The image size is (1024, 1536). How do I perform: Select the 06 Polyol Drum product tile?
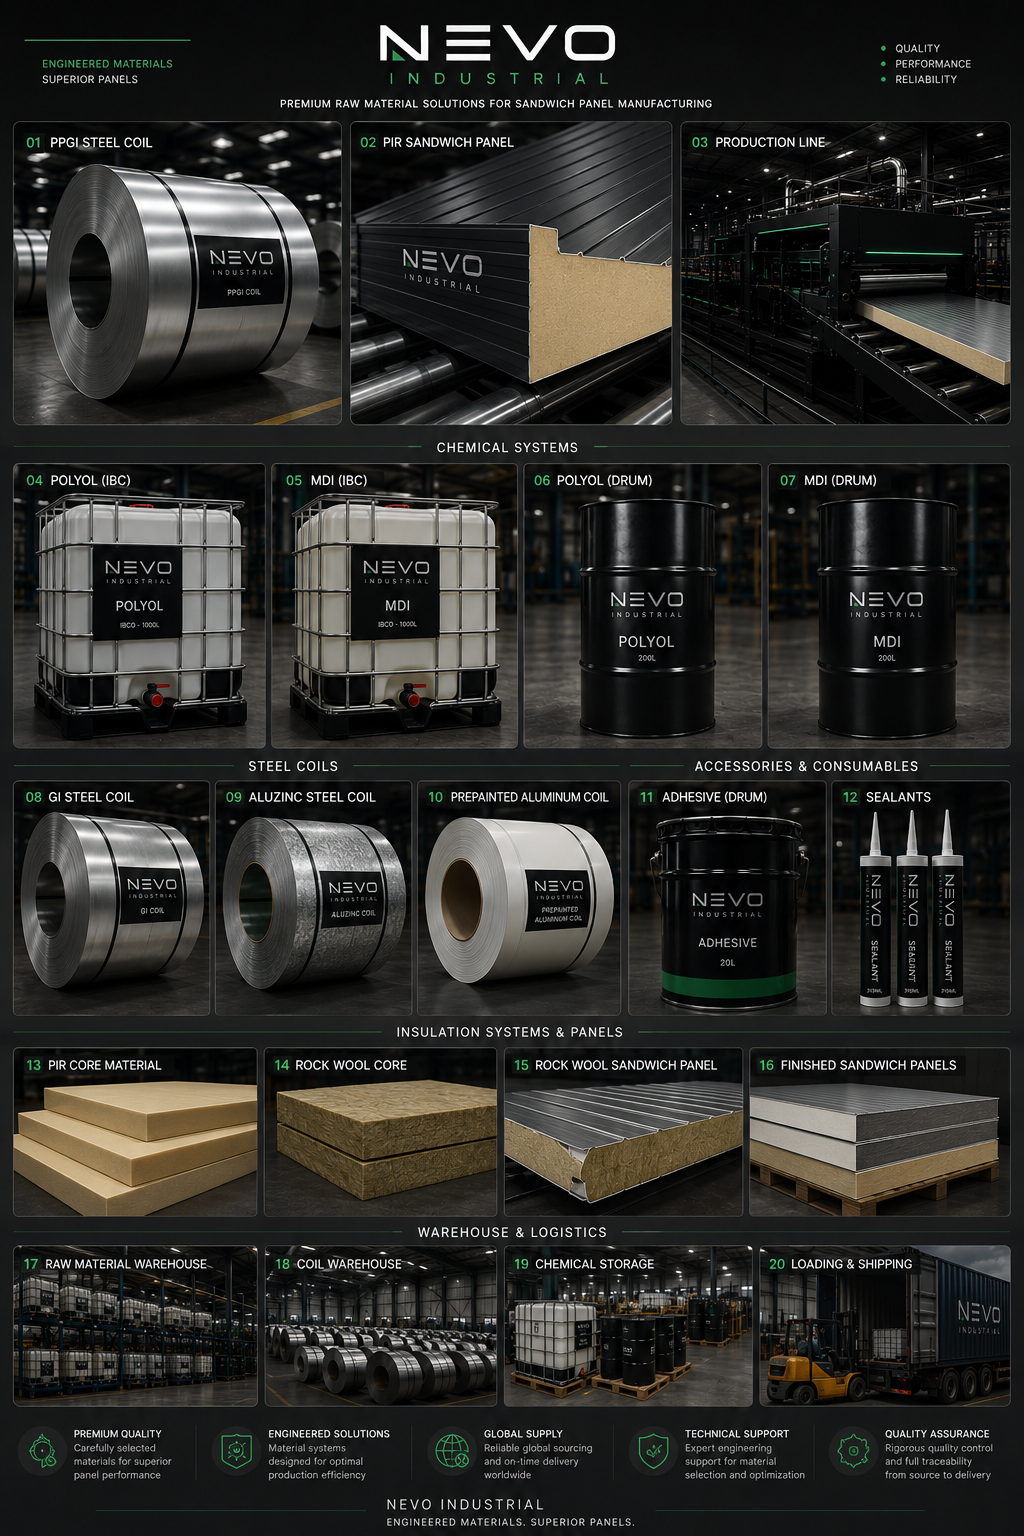pos(643,606)
